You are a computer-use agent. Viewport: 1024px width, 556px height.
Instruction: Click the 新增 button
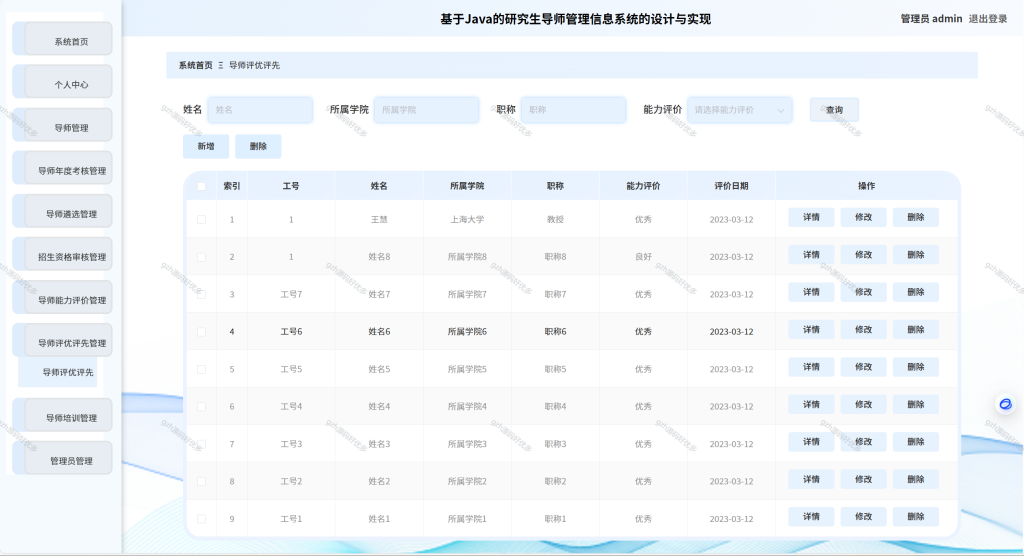[206, 146]
